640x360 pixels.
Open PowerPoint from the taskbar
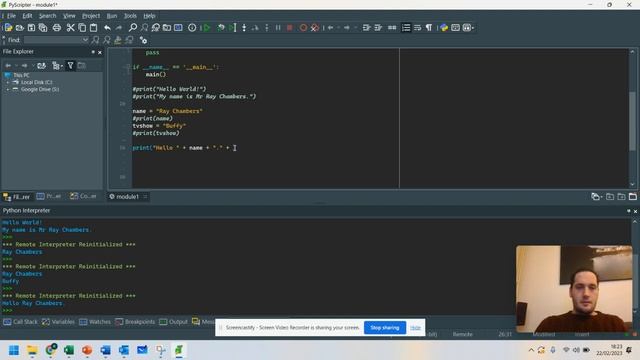pyautogui.click(x=87, y=350)
